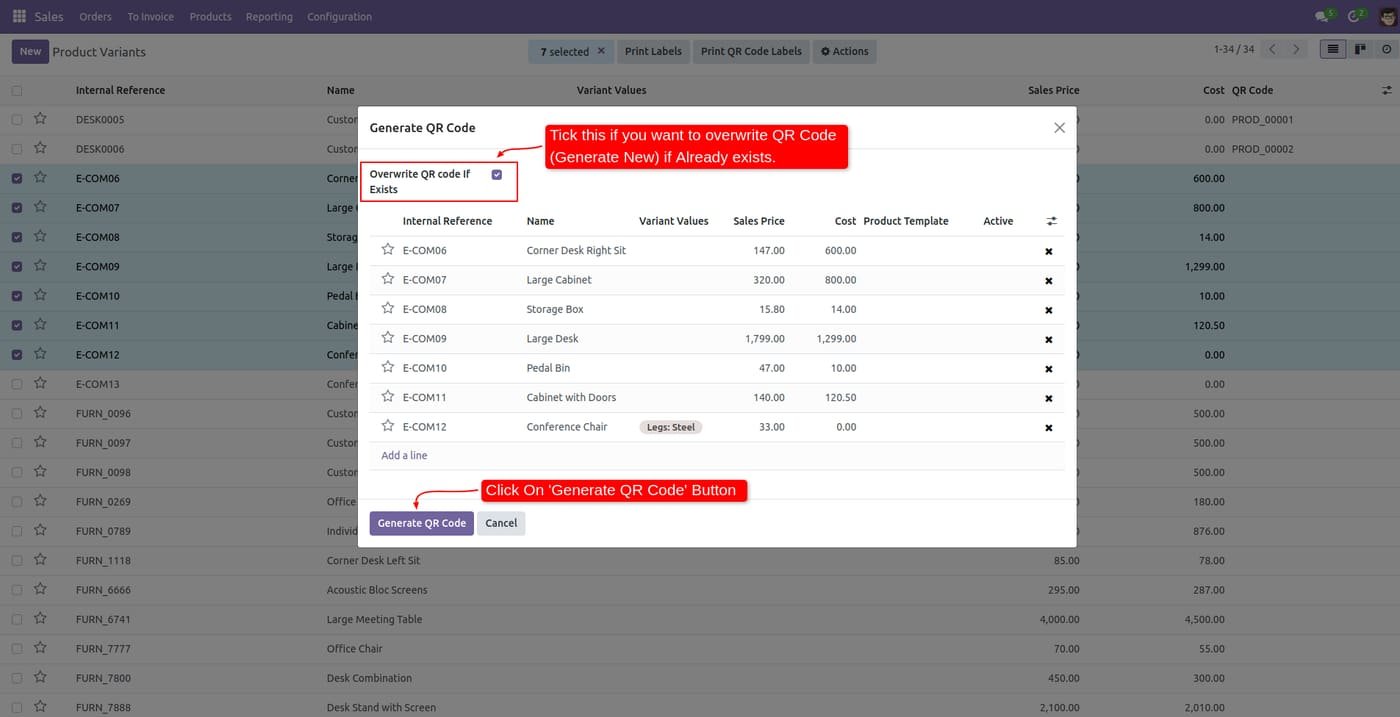Screen dimensions: 1400x717
Task: Favorite the E-COM06 row star in dialog
Action: 388,249
